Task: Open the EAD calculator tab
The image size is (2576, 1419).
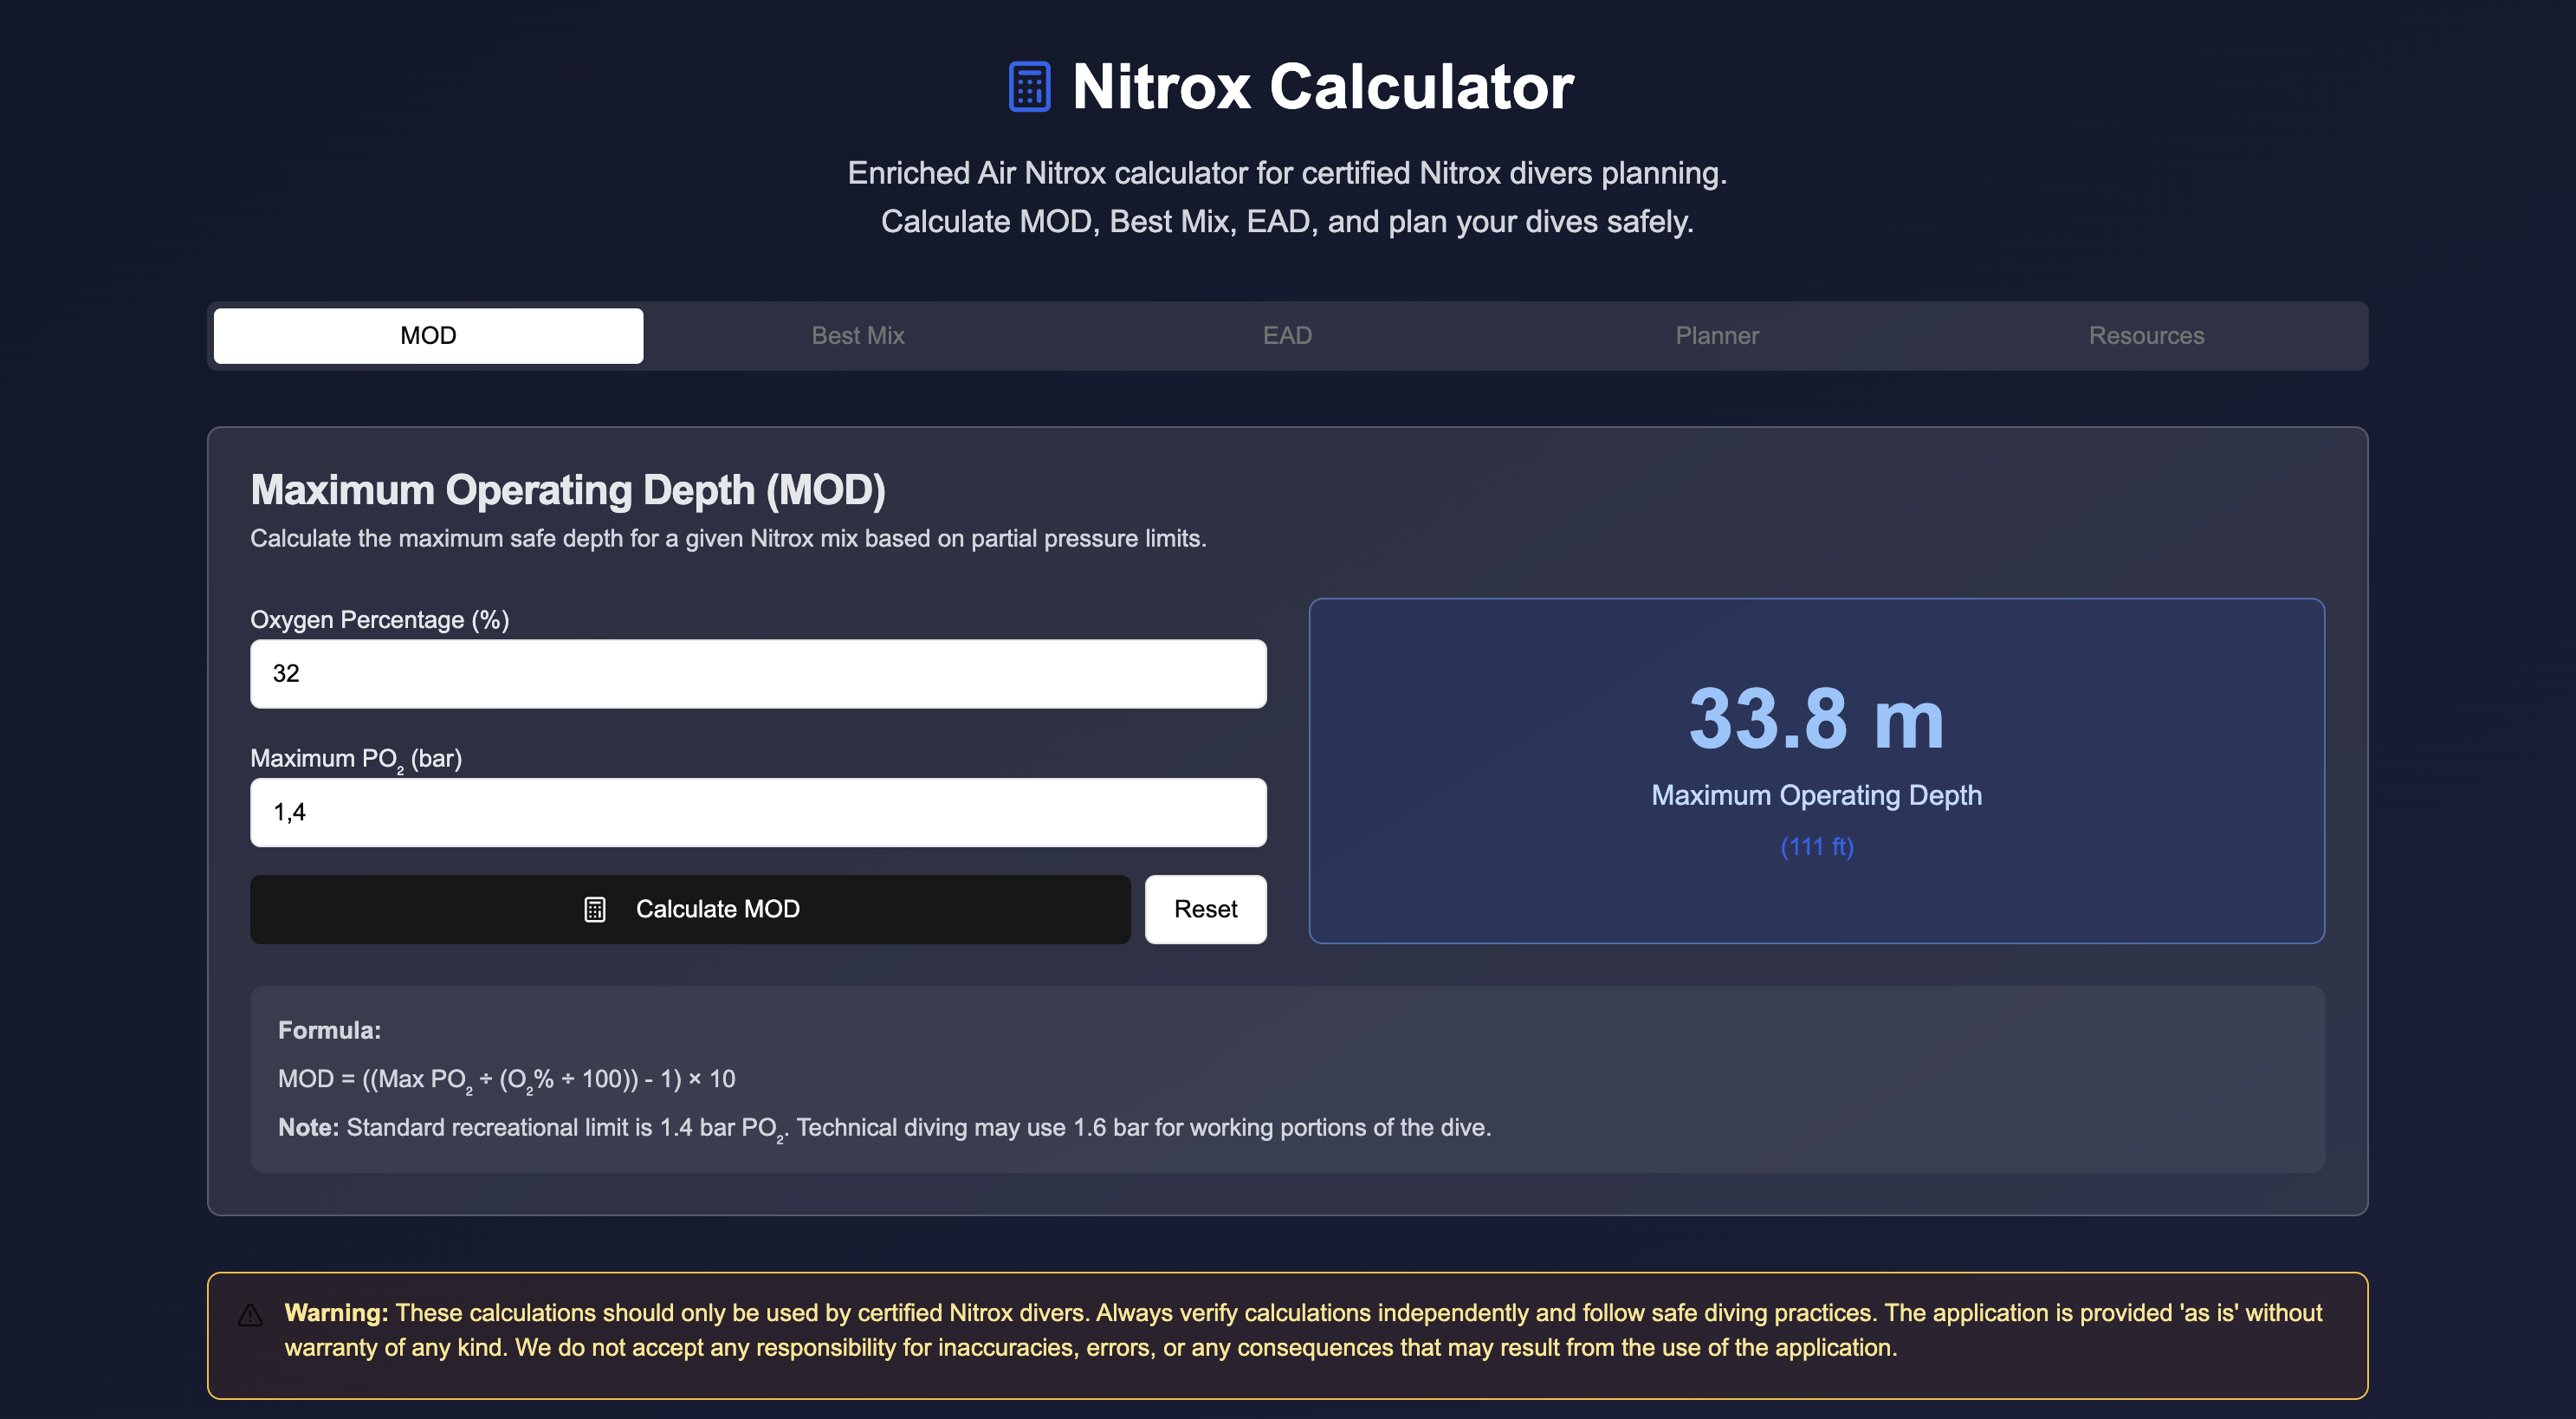Action: pyautogui.click(x=1287, y=335)
